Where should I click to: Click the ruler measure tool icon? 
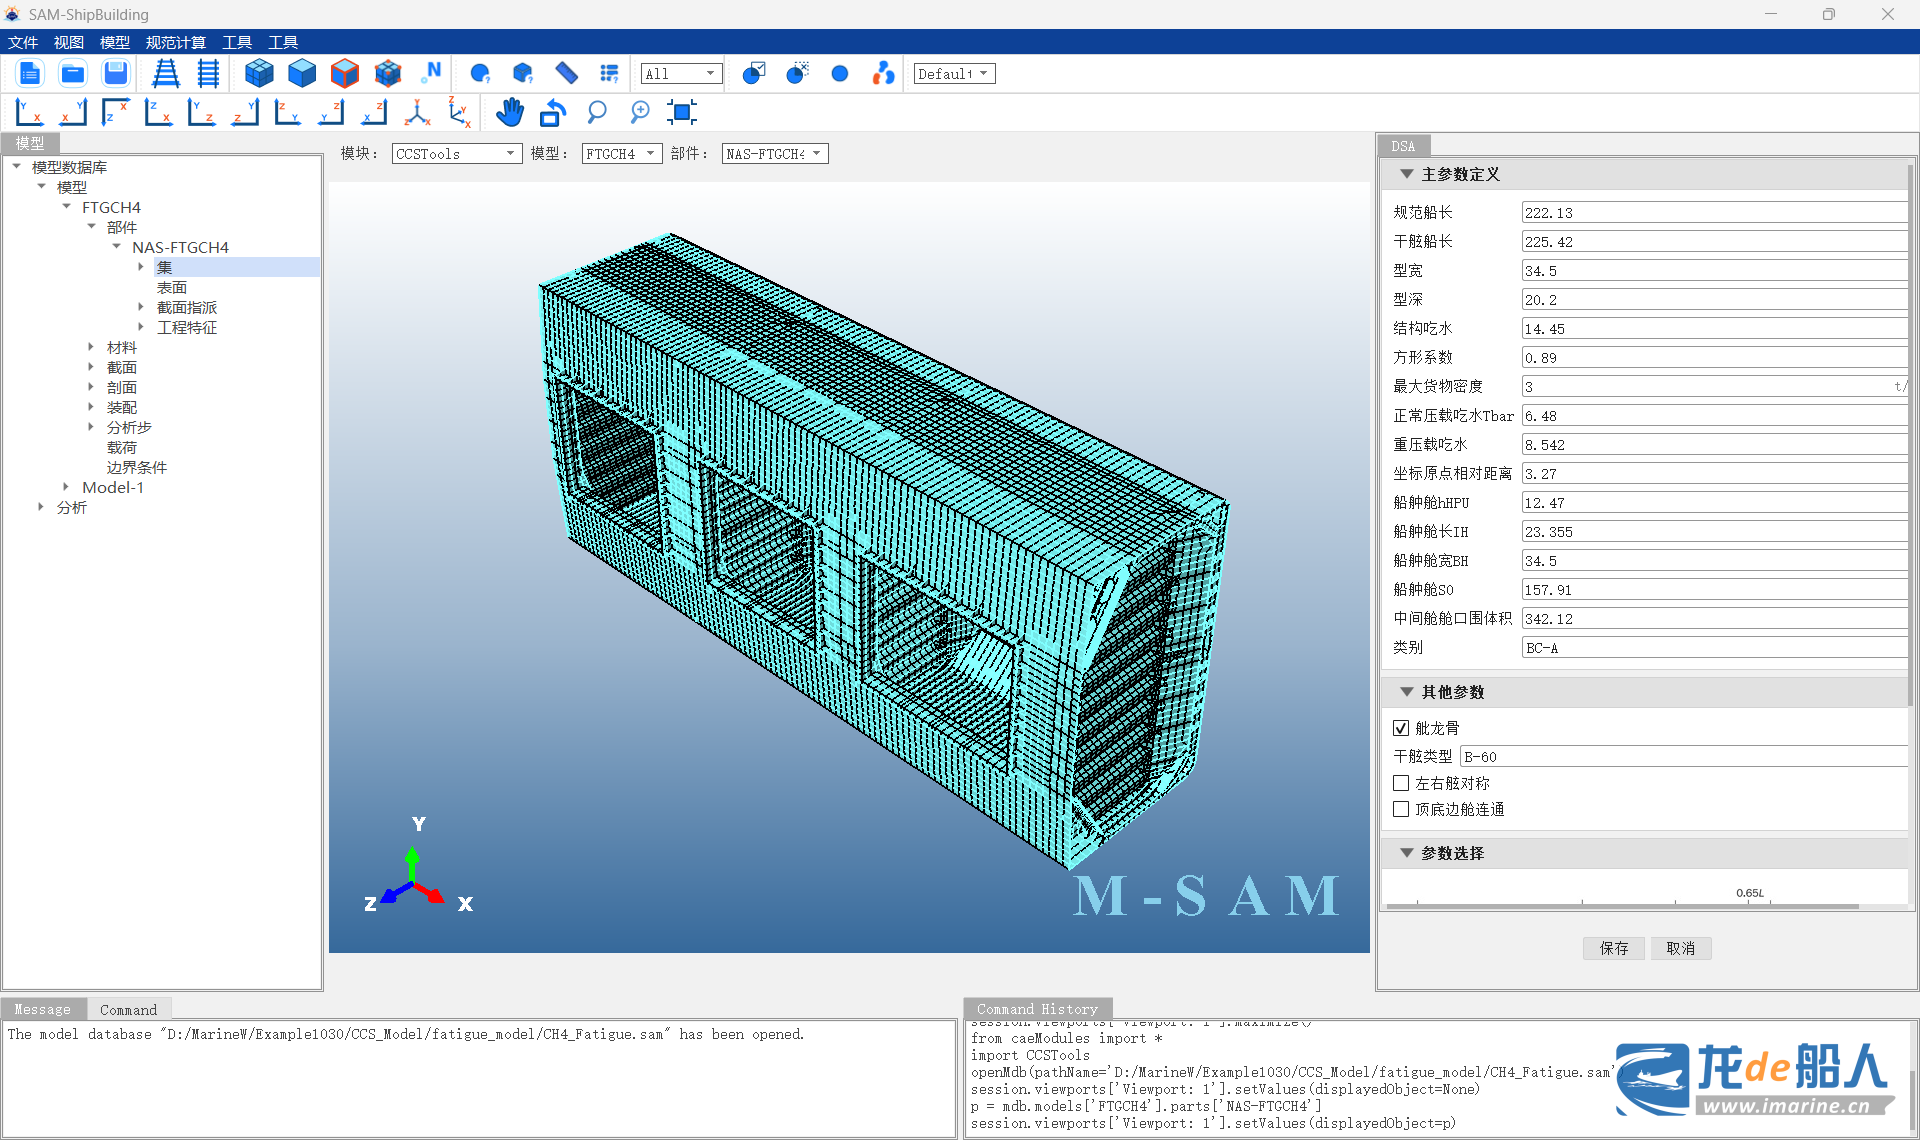tap(566, 73)
